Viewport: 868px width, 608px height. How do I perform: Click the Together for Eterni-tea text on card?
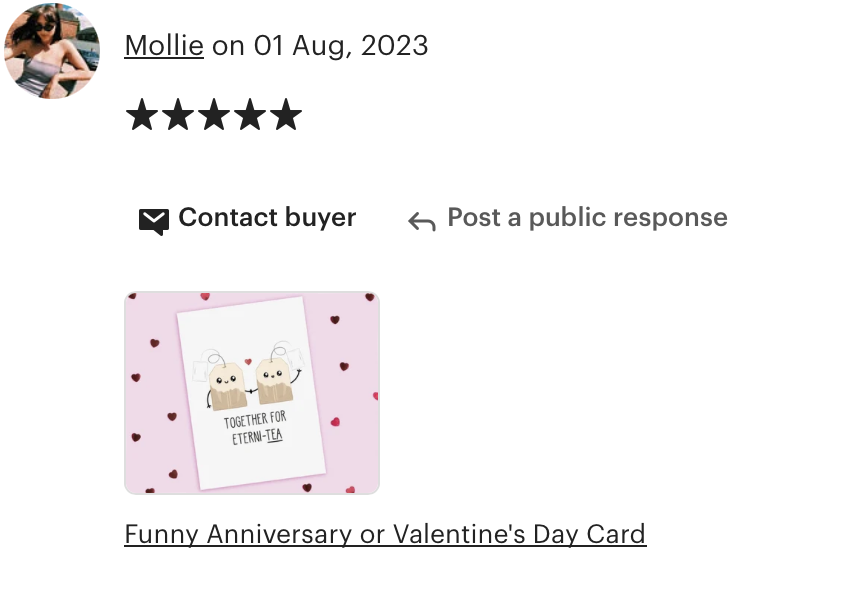[256, 428]
